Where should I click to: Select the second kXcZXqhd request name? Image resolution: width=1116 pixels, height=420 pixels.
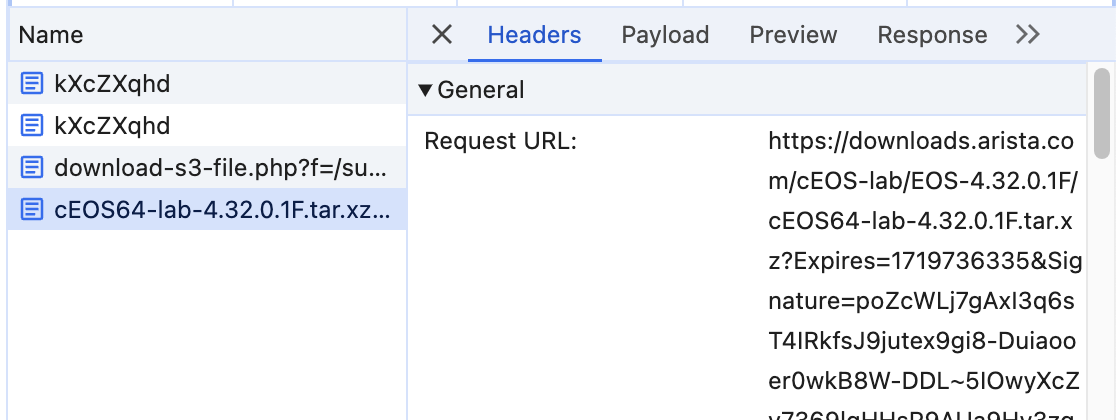tap(112, 126)
